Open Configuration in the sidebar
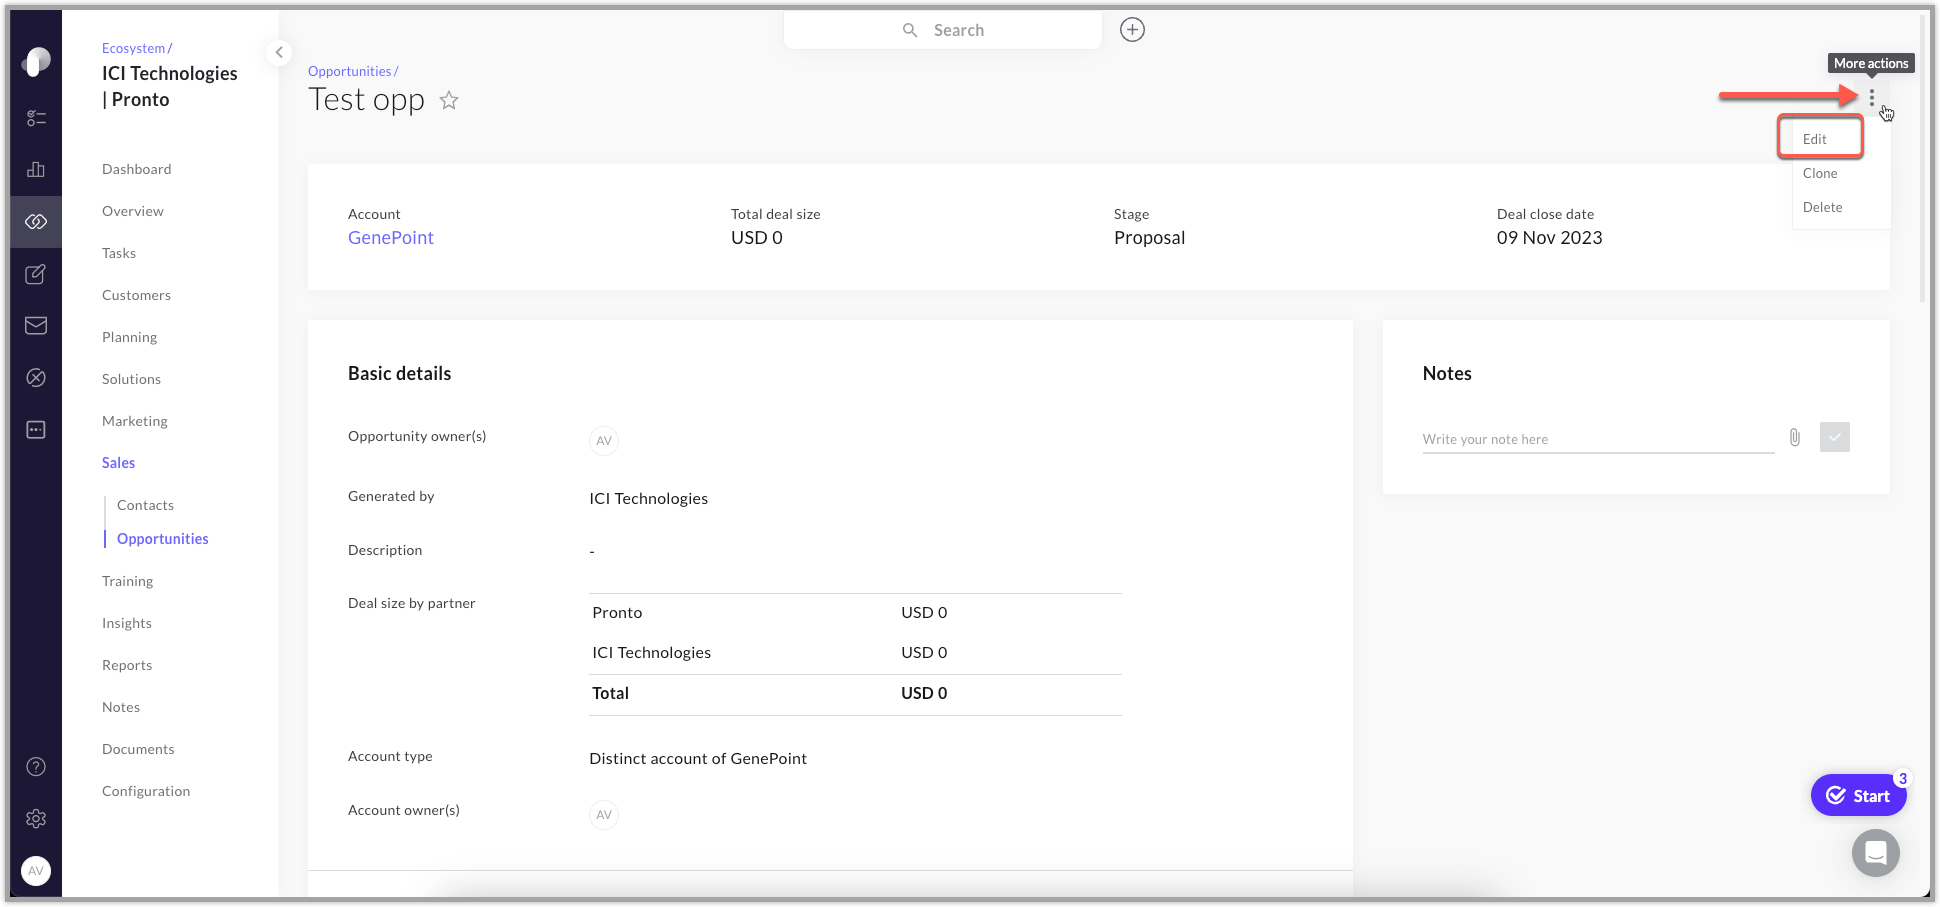 [146, 791]
